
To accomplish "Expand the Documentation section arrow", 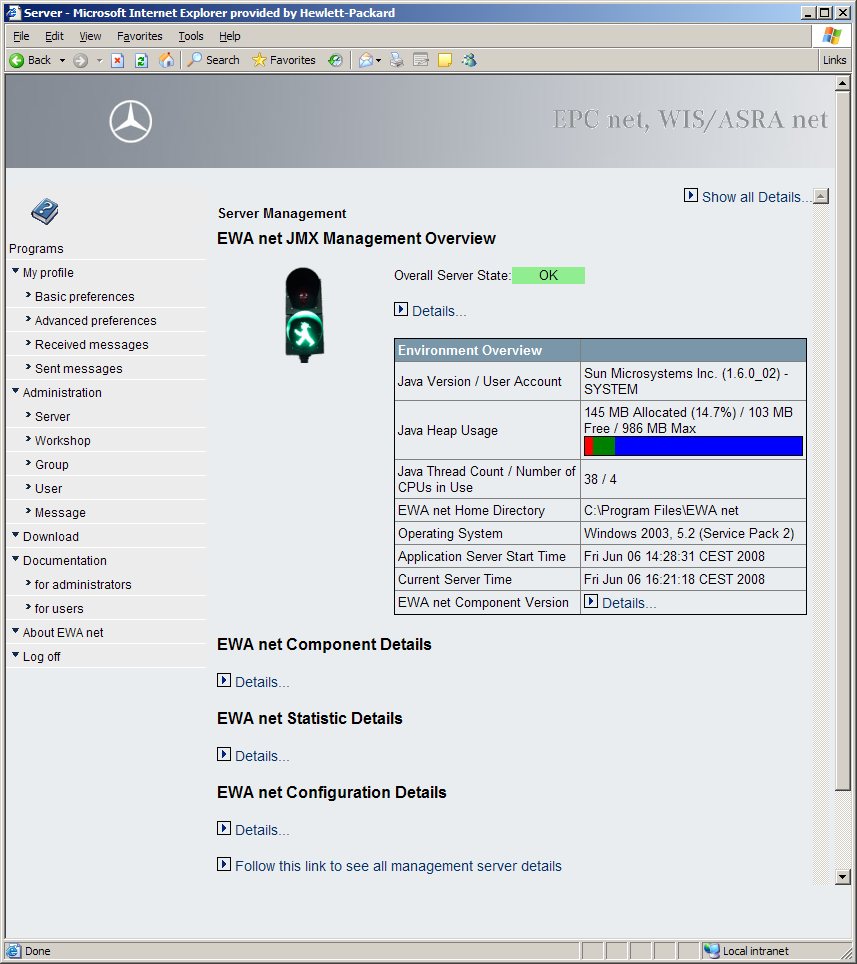I will [15, 559].
